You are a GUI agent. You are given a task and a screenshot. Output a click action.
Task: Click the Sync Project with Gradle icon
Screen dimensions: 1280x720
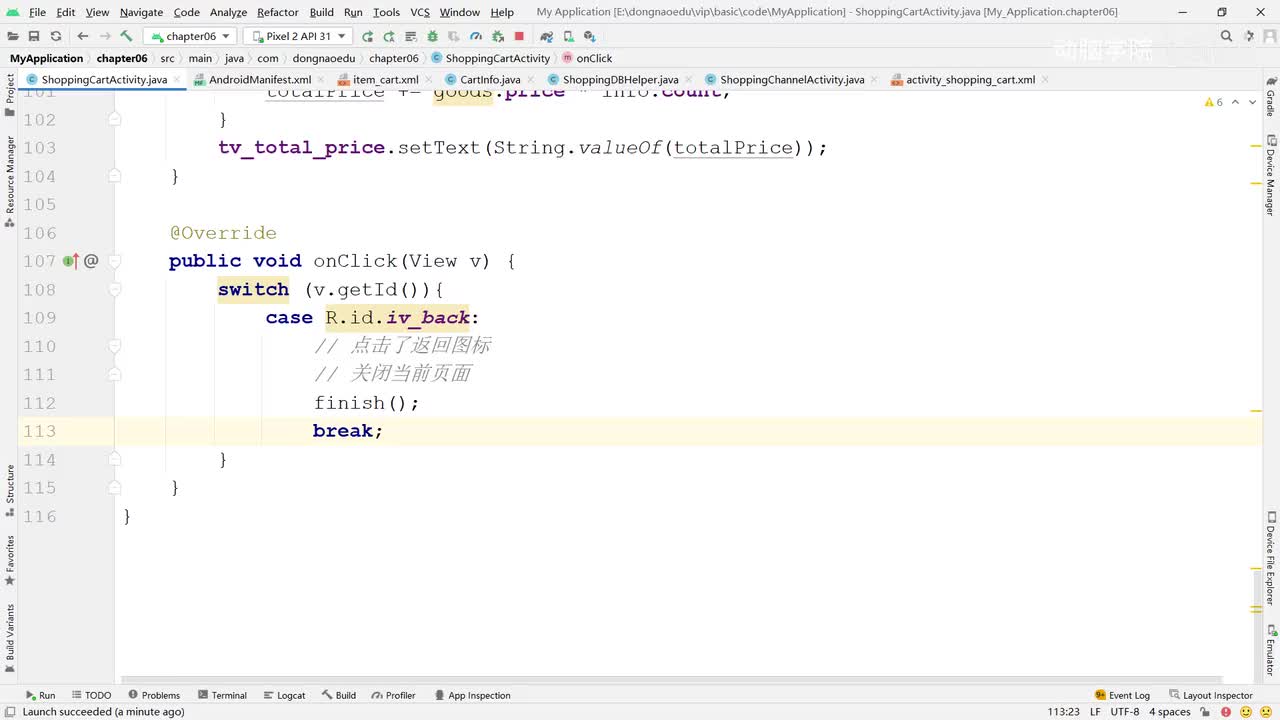coord(546,36)
